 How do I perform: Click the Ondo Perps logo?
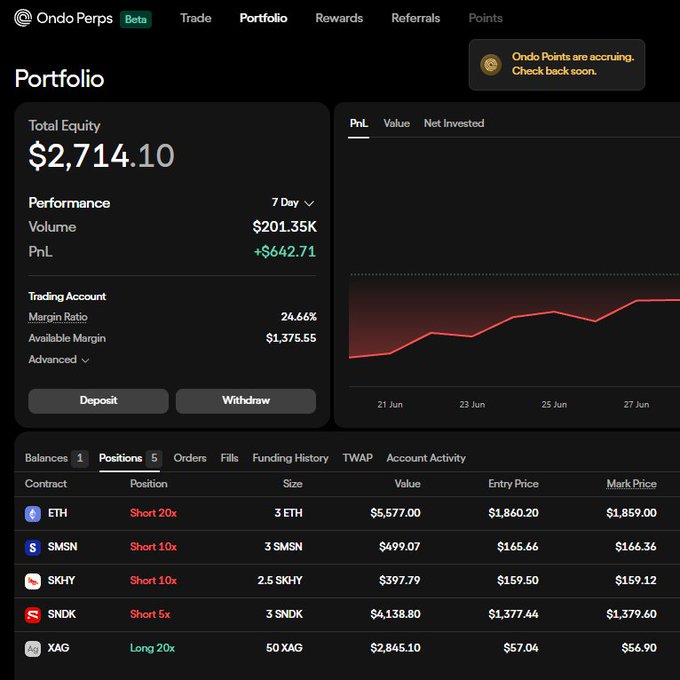pyautogui.click(x=63, y=18)
